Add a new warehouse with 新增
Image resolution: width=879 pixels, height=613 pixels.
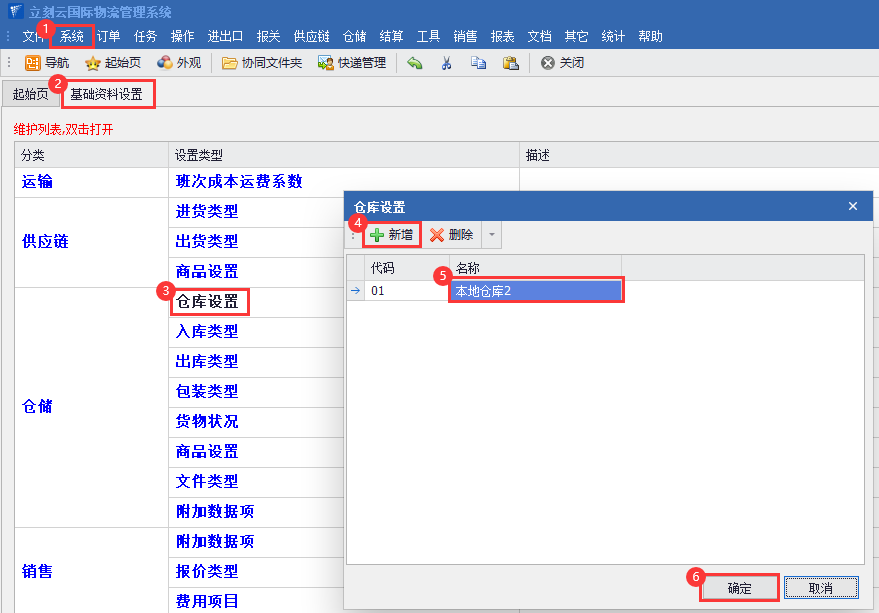[391, 235]
